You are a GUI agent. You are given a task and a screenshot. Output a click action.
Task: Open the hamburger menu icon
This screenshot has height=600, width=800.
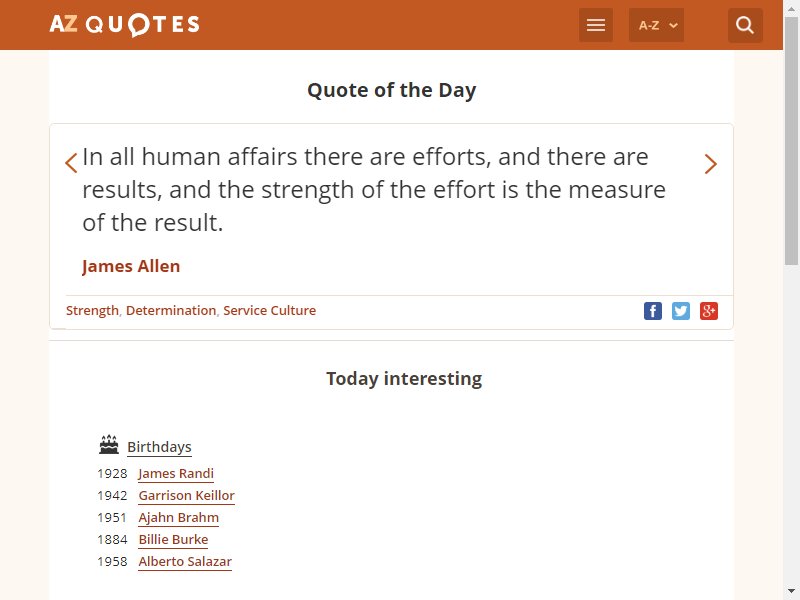pos(595,25)
